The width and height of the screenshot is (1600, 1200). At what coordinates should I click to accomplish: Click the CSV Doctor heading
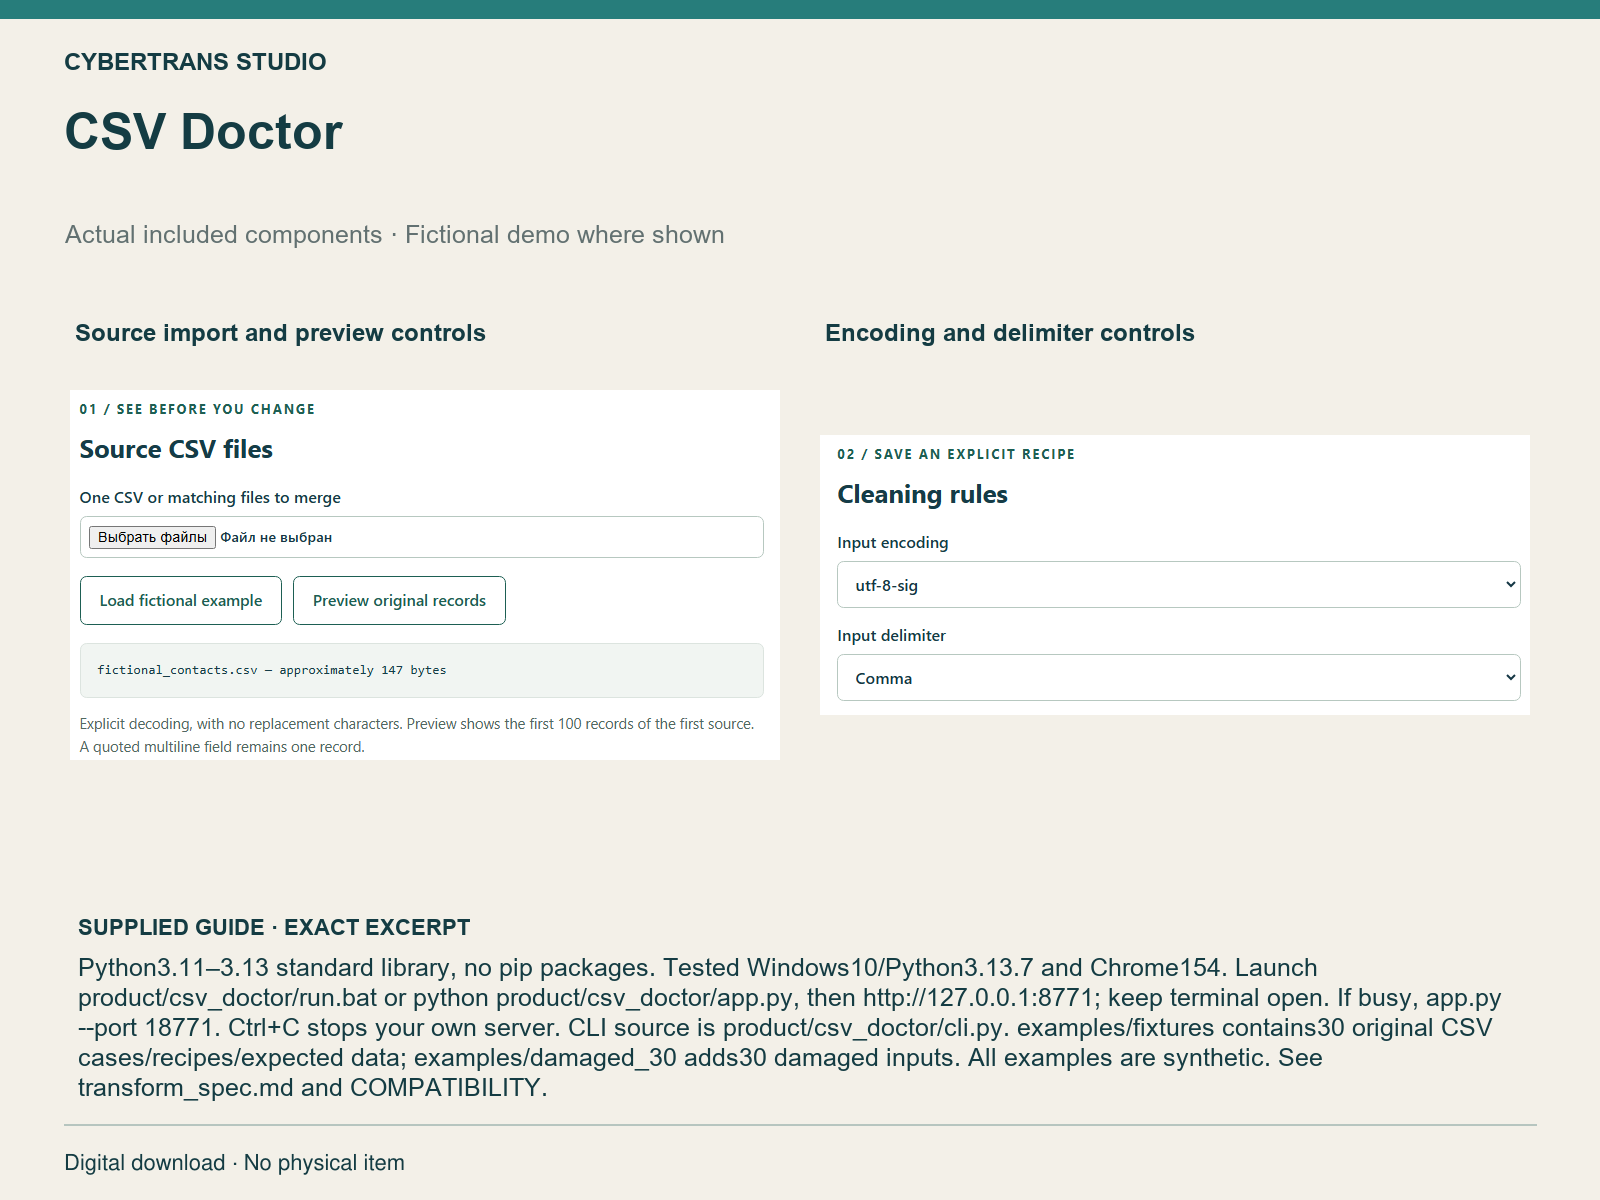coord(203,131)
